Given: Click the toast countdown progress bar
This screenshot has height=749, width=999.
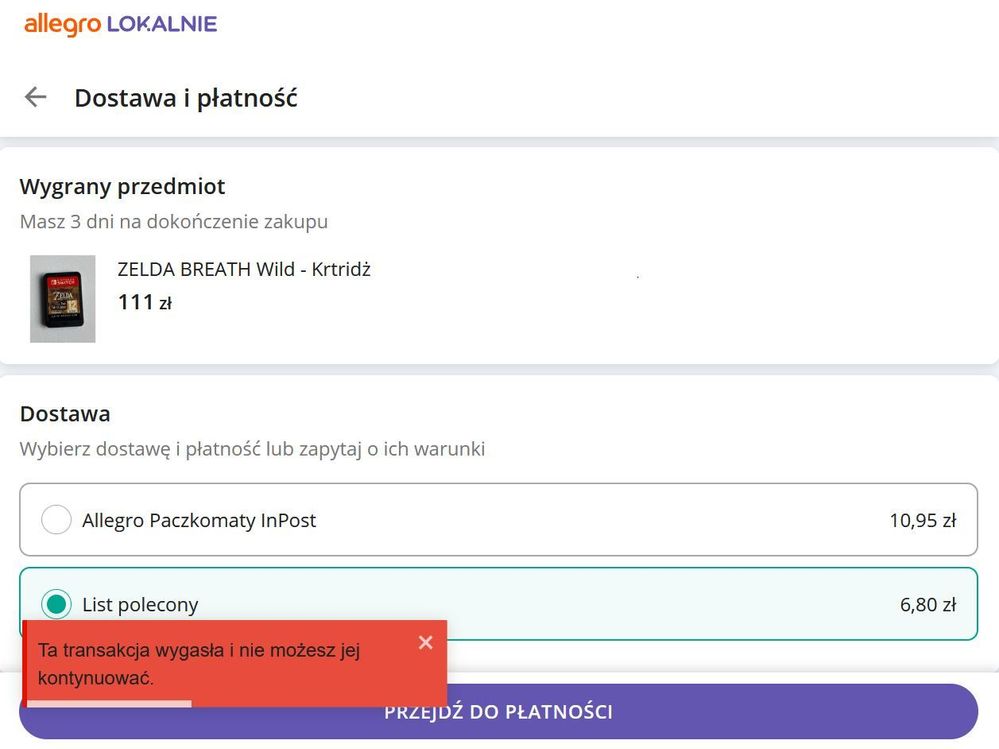Looking at the screenshot, I should 108,703.
